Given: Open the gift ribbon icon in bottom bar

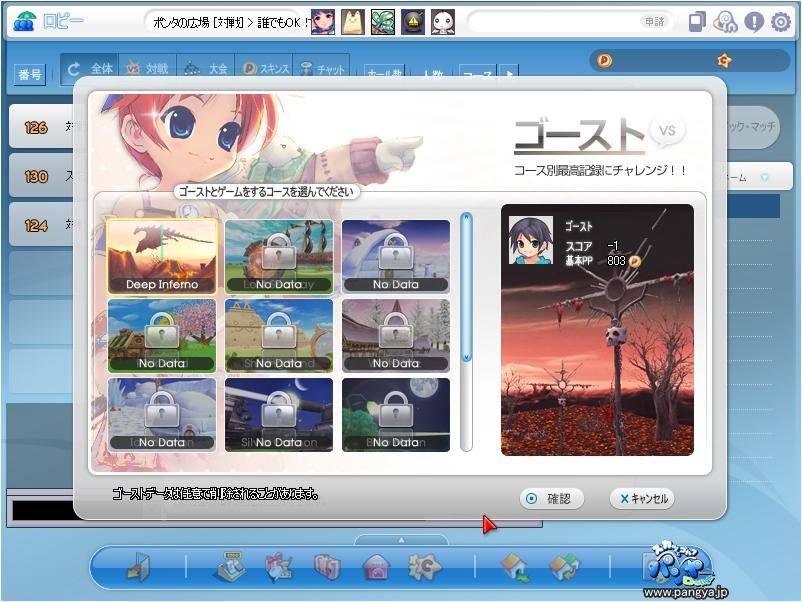Looking at the screenshot, I should click(278, 567).
